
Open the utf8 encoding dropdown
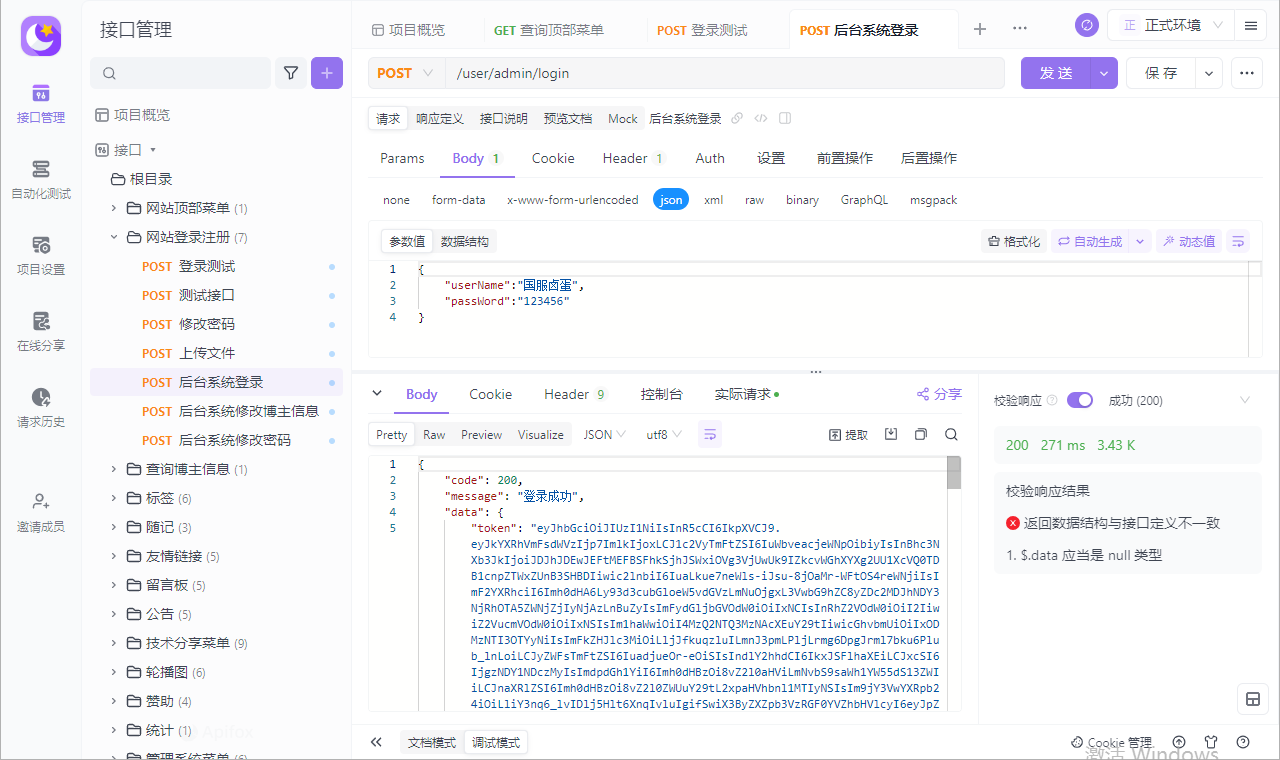(665, 434)
